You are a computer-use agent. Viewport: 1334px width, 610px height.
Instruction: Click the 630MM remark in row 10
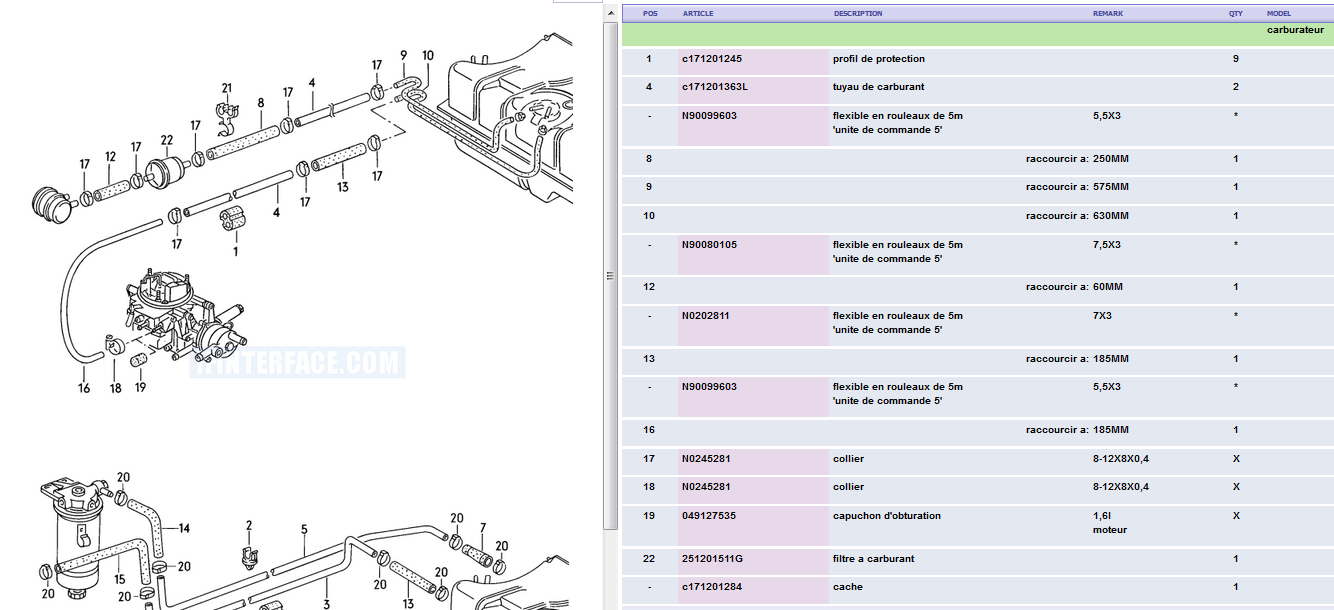(1111, 216)
